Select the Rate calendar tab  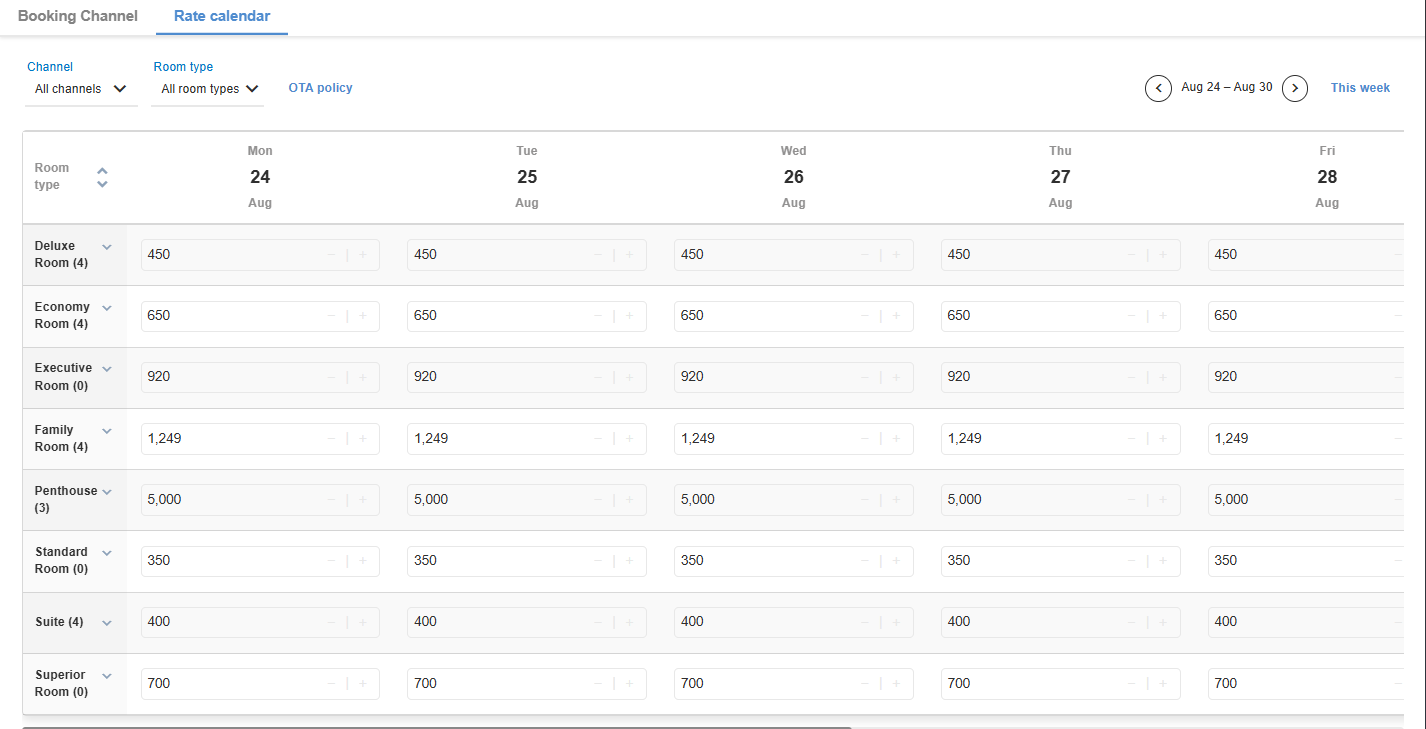tap(222, 16)
